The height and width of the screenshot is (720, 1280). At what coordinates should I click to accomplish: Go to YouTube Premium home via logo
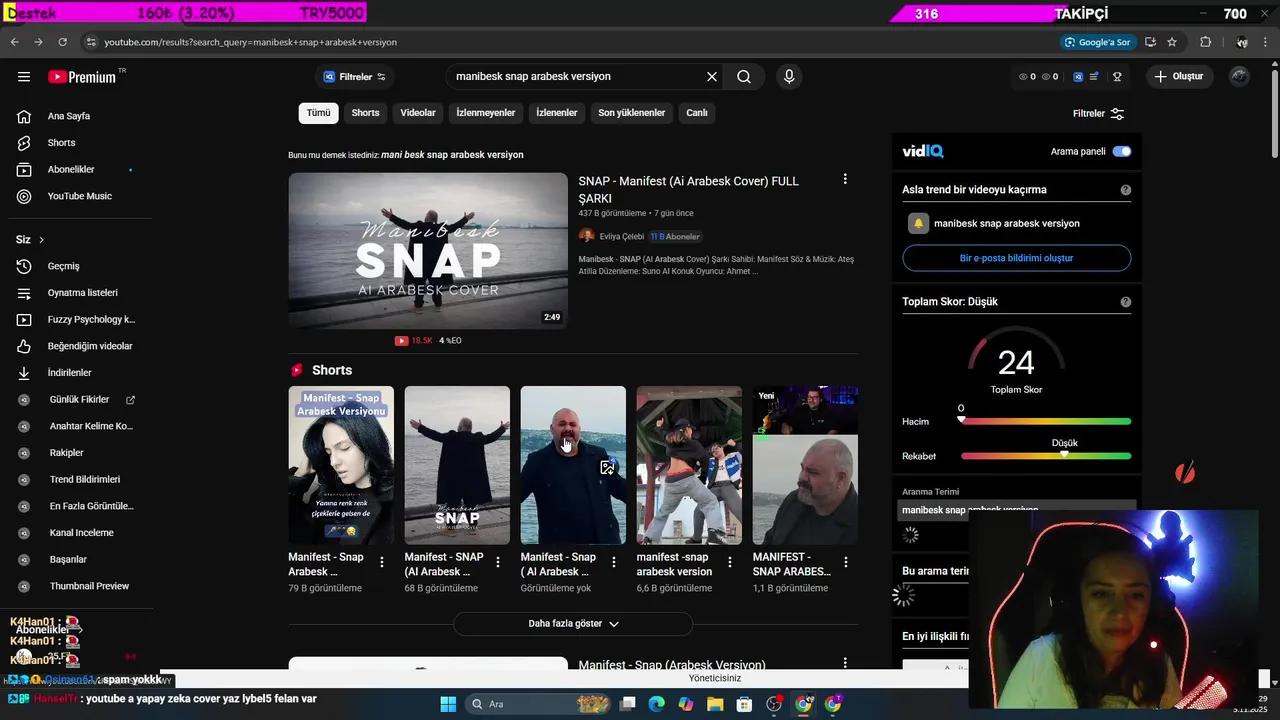click(x=84, y=77)
